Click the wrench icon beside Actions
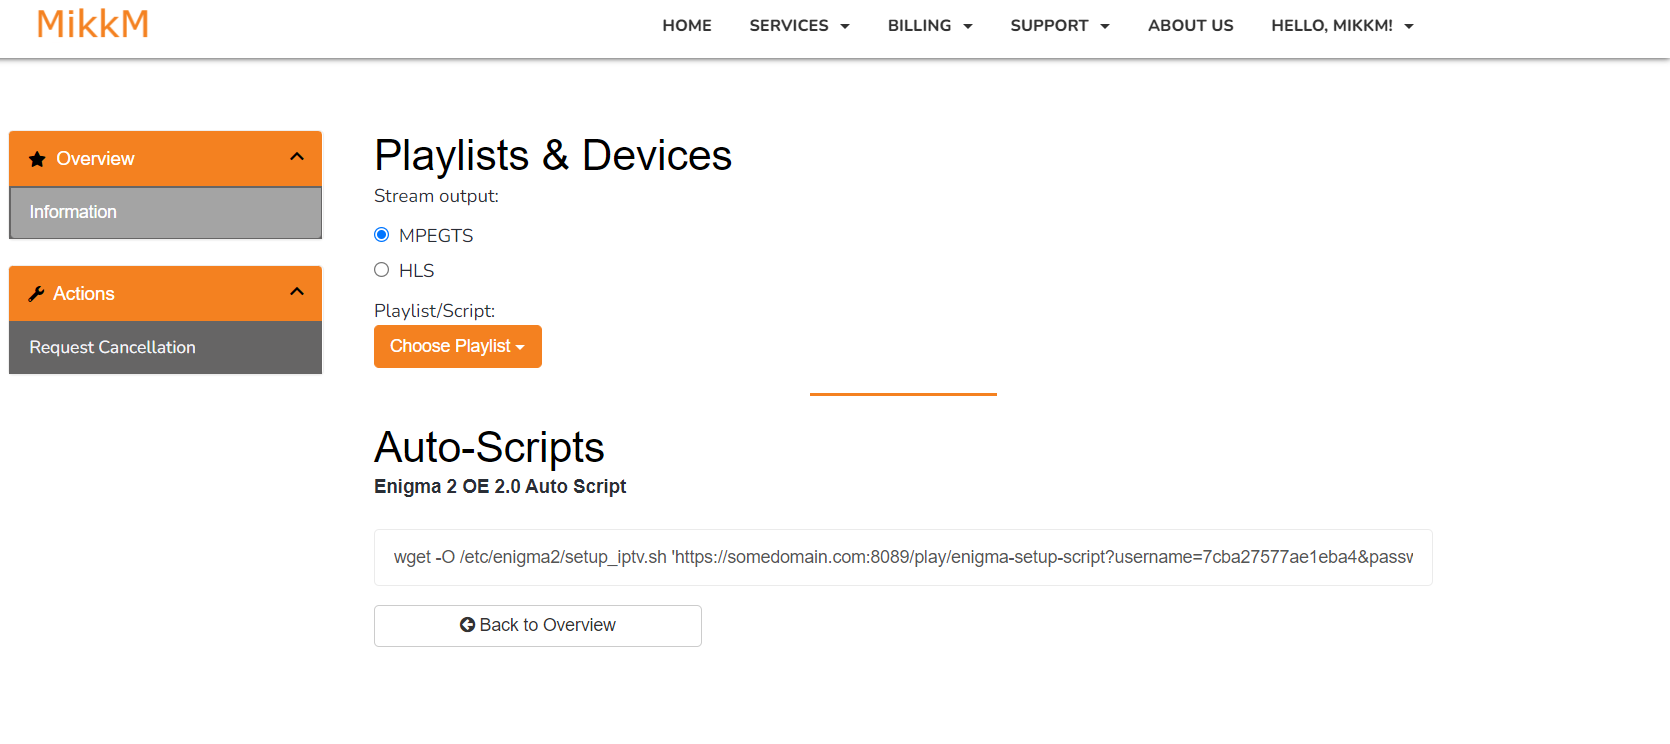Screen dimensions: 1670x744 point(37,294)
